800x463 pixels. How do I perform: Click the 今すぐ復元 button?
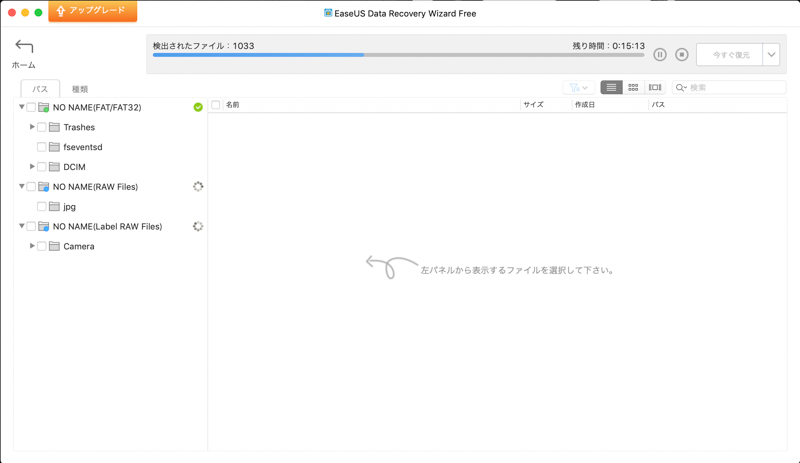tap(730, 55)
